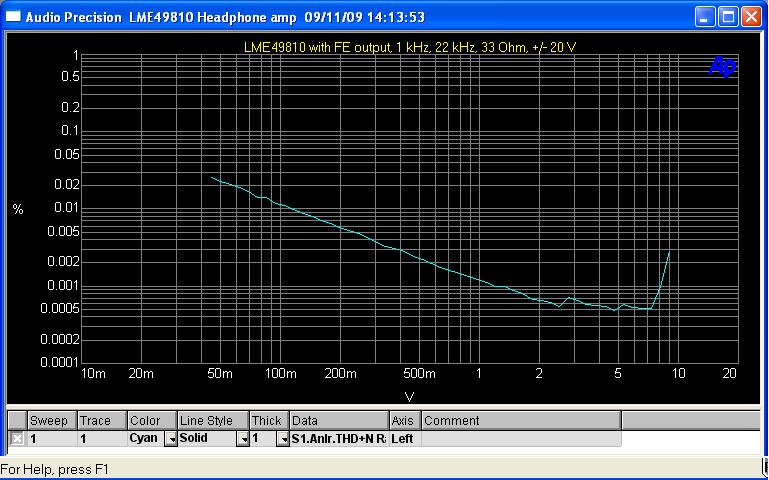Click the Axis column header

click(x=405, y=421)
